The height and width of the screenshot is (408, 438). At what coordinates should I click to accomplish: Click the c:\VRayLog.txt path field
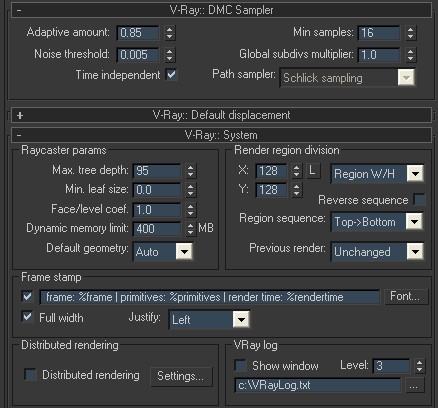[x=318, y=386]
